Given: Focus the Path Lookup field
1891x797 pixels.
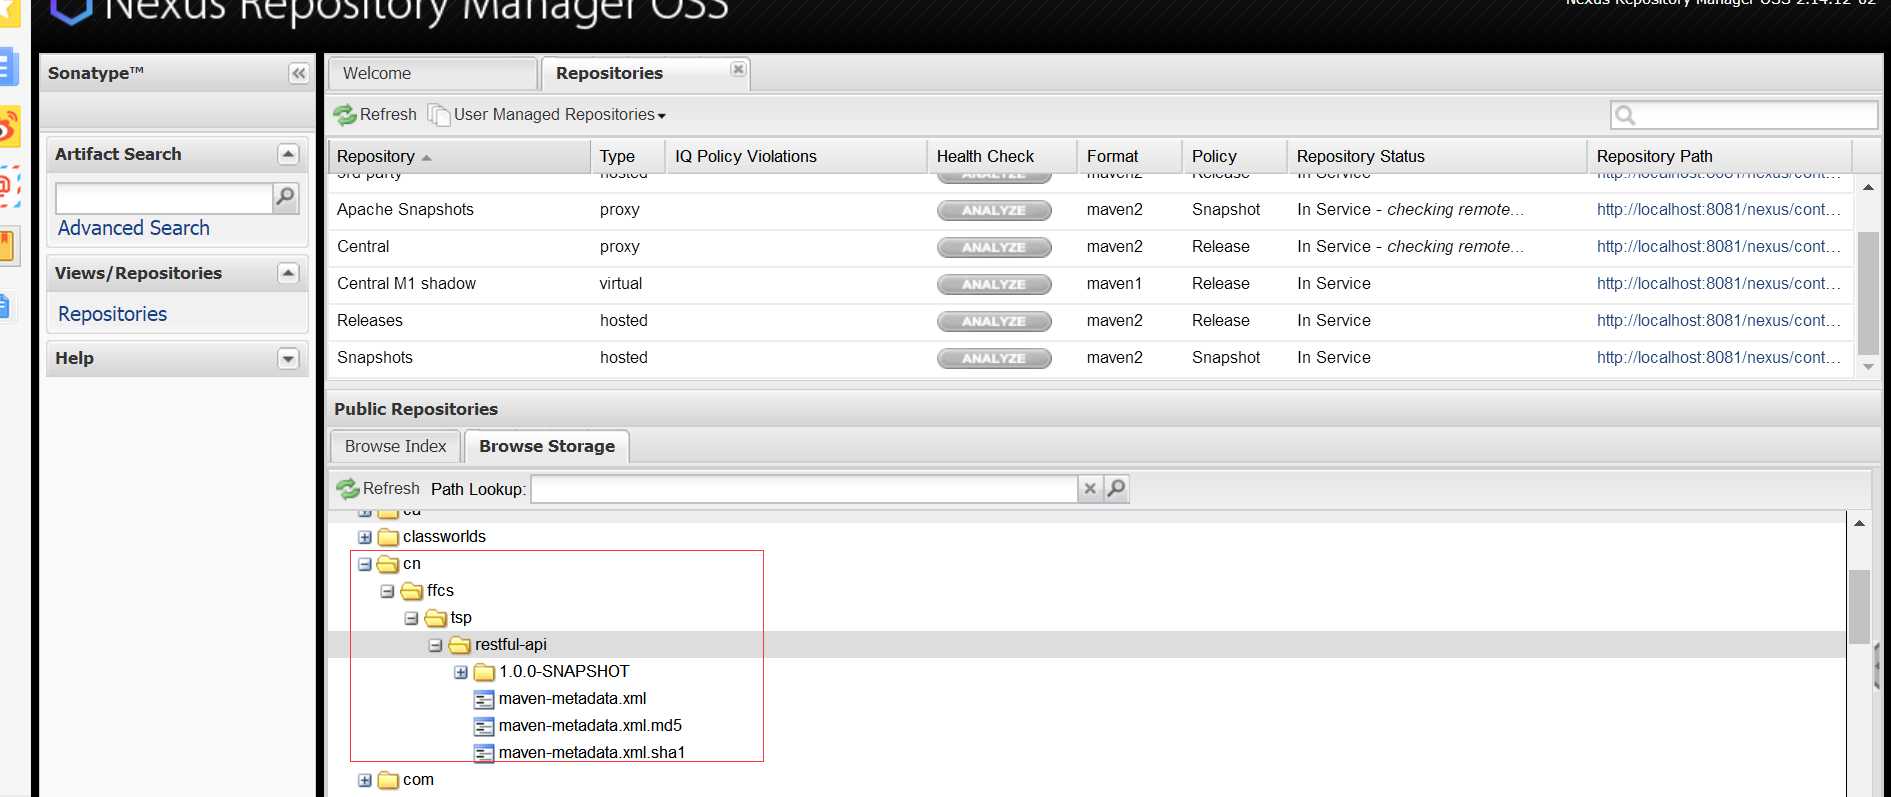Looking at the screenshot, I should (804, 489).
